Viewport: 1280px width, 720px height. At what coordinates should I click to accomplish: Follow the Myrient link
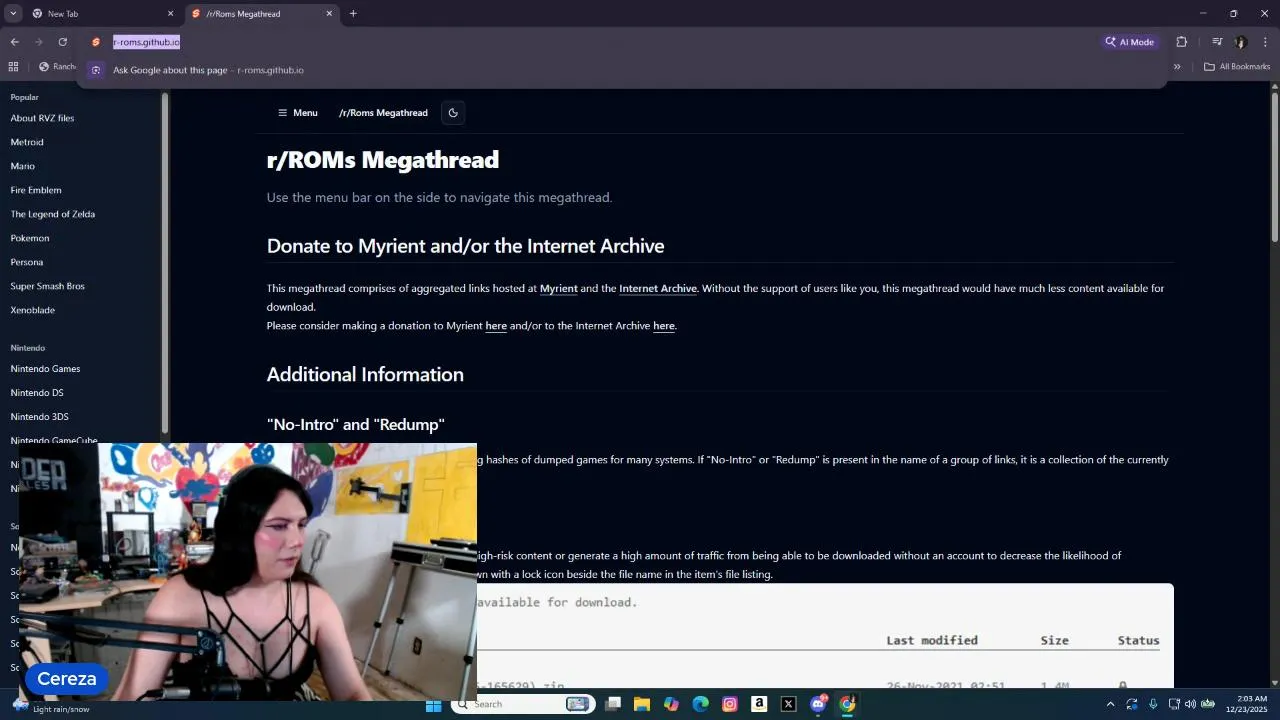point(559,288)
